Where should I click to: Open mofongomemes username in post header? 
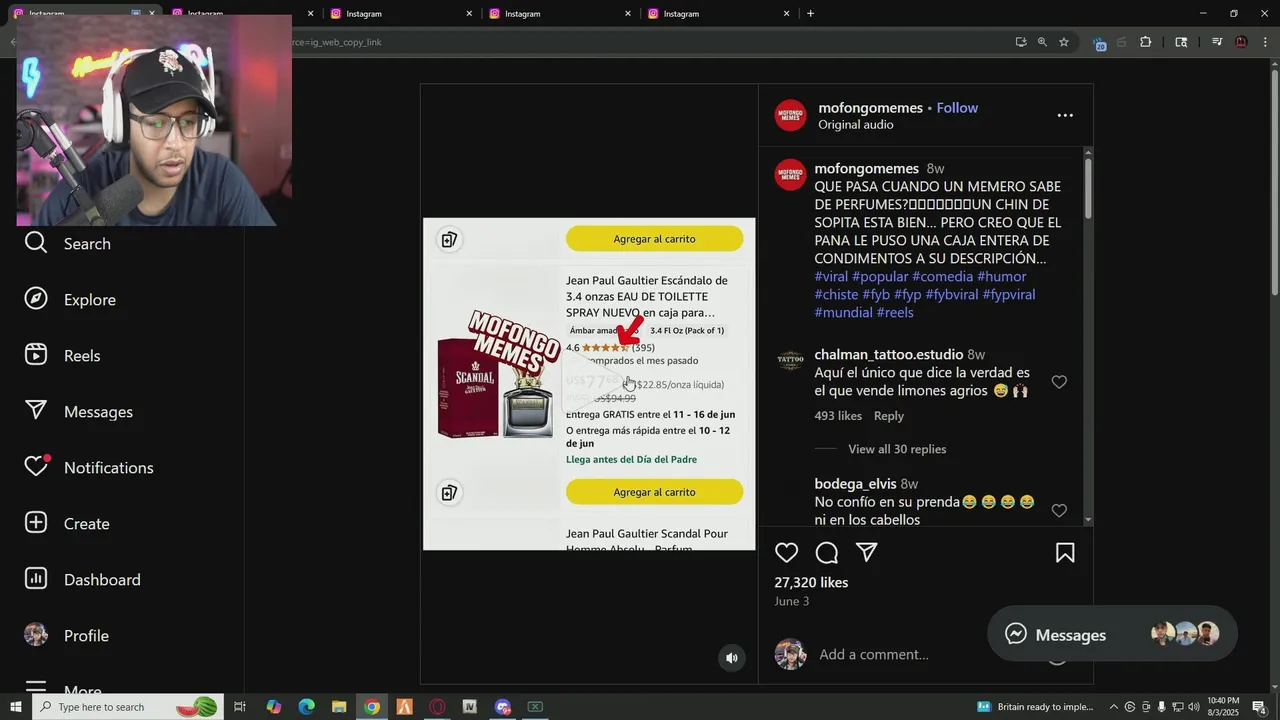pos(870,107)
